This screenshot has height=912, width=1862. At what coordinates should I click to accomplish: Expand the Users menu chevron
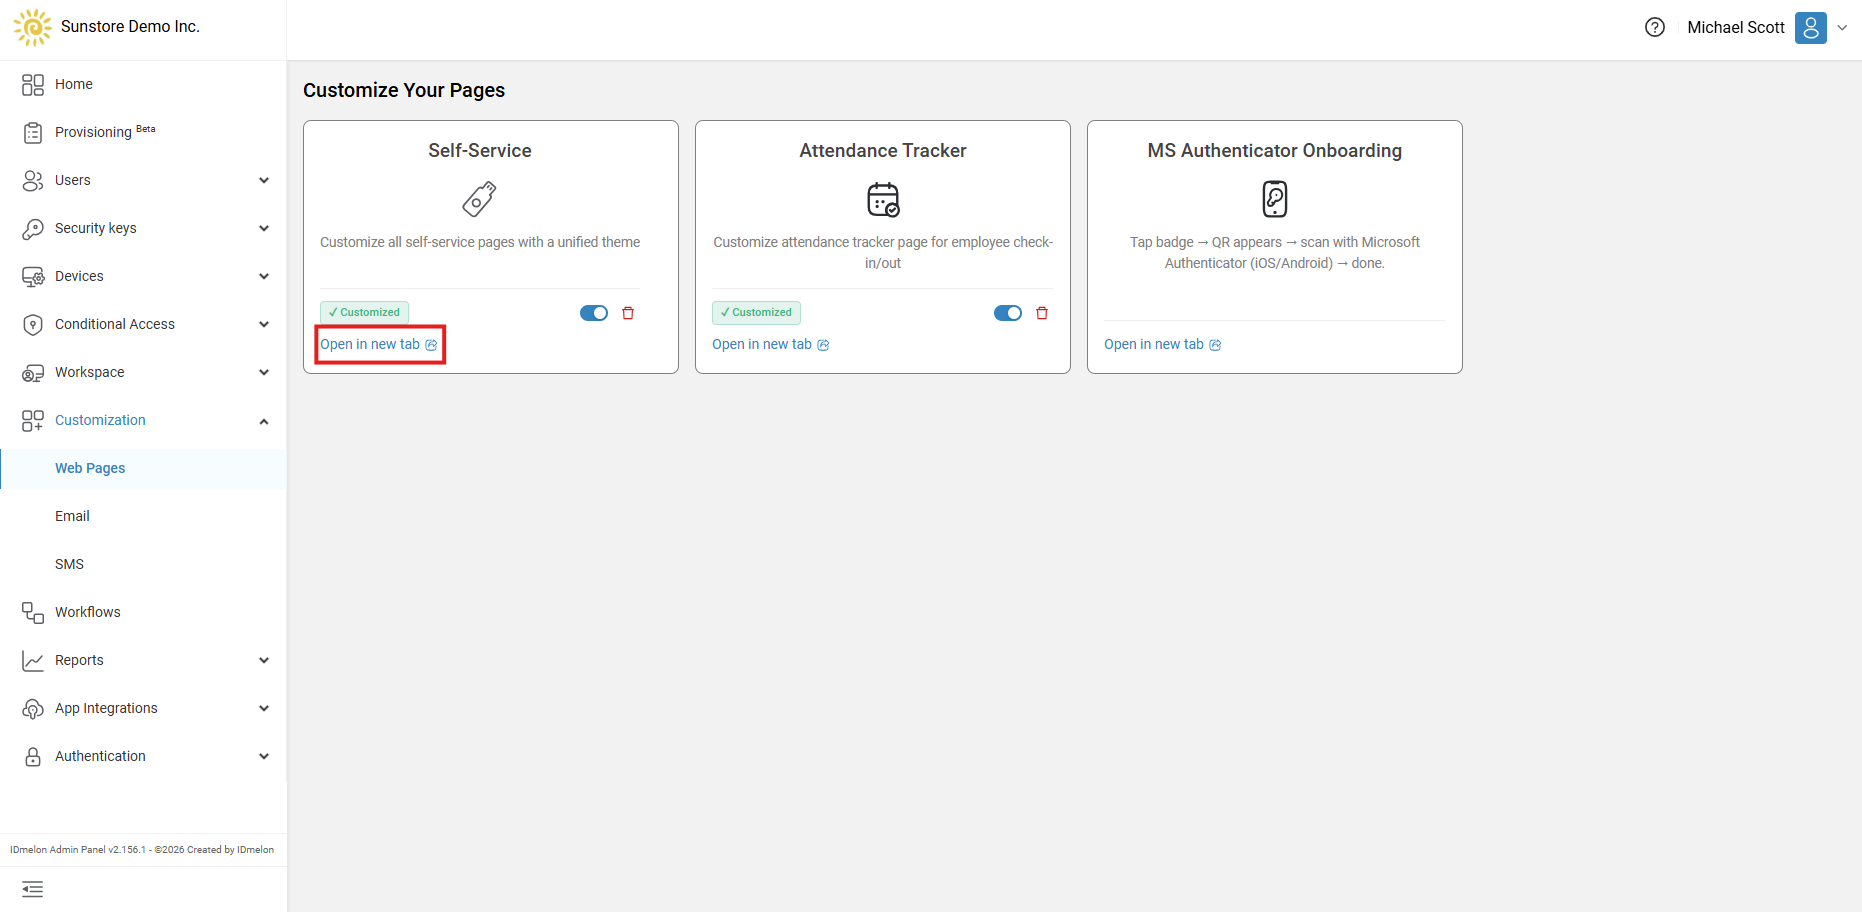[x=264, y=180]
